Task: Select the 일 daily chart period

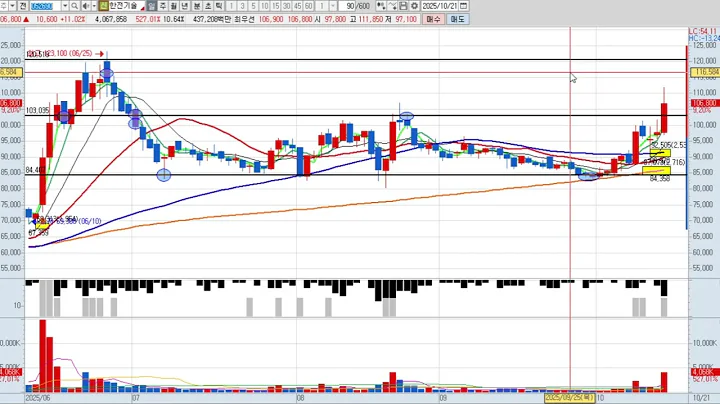Action: 152,6
